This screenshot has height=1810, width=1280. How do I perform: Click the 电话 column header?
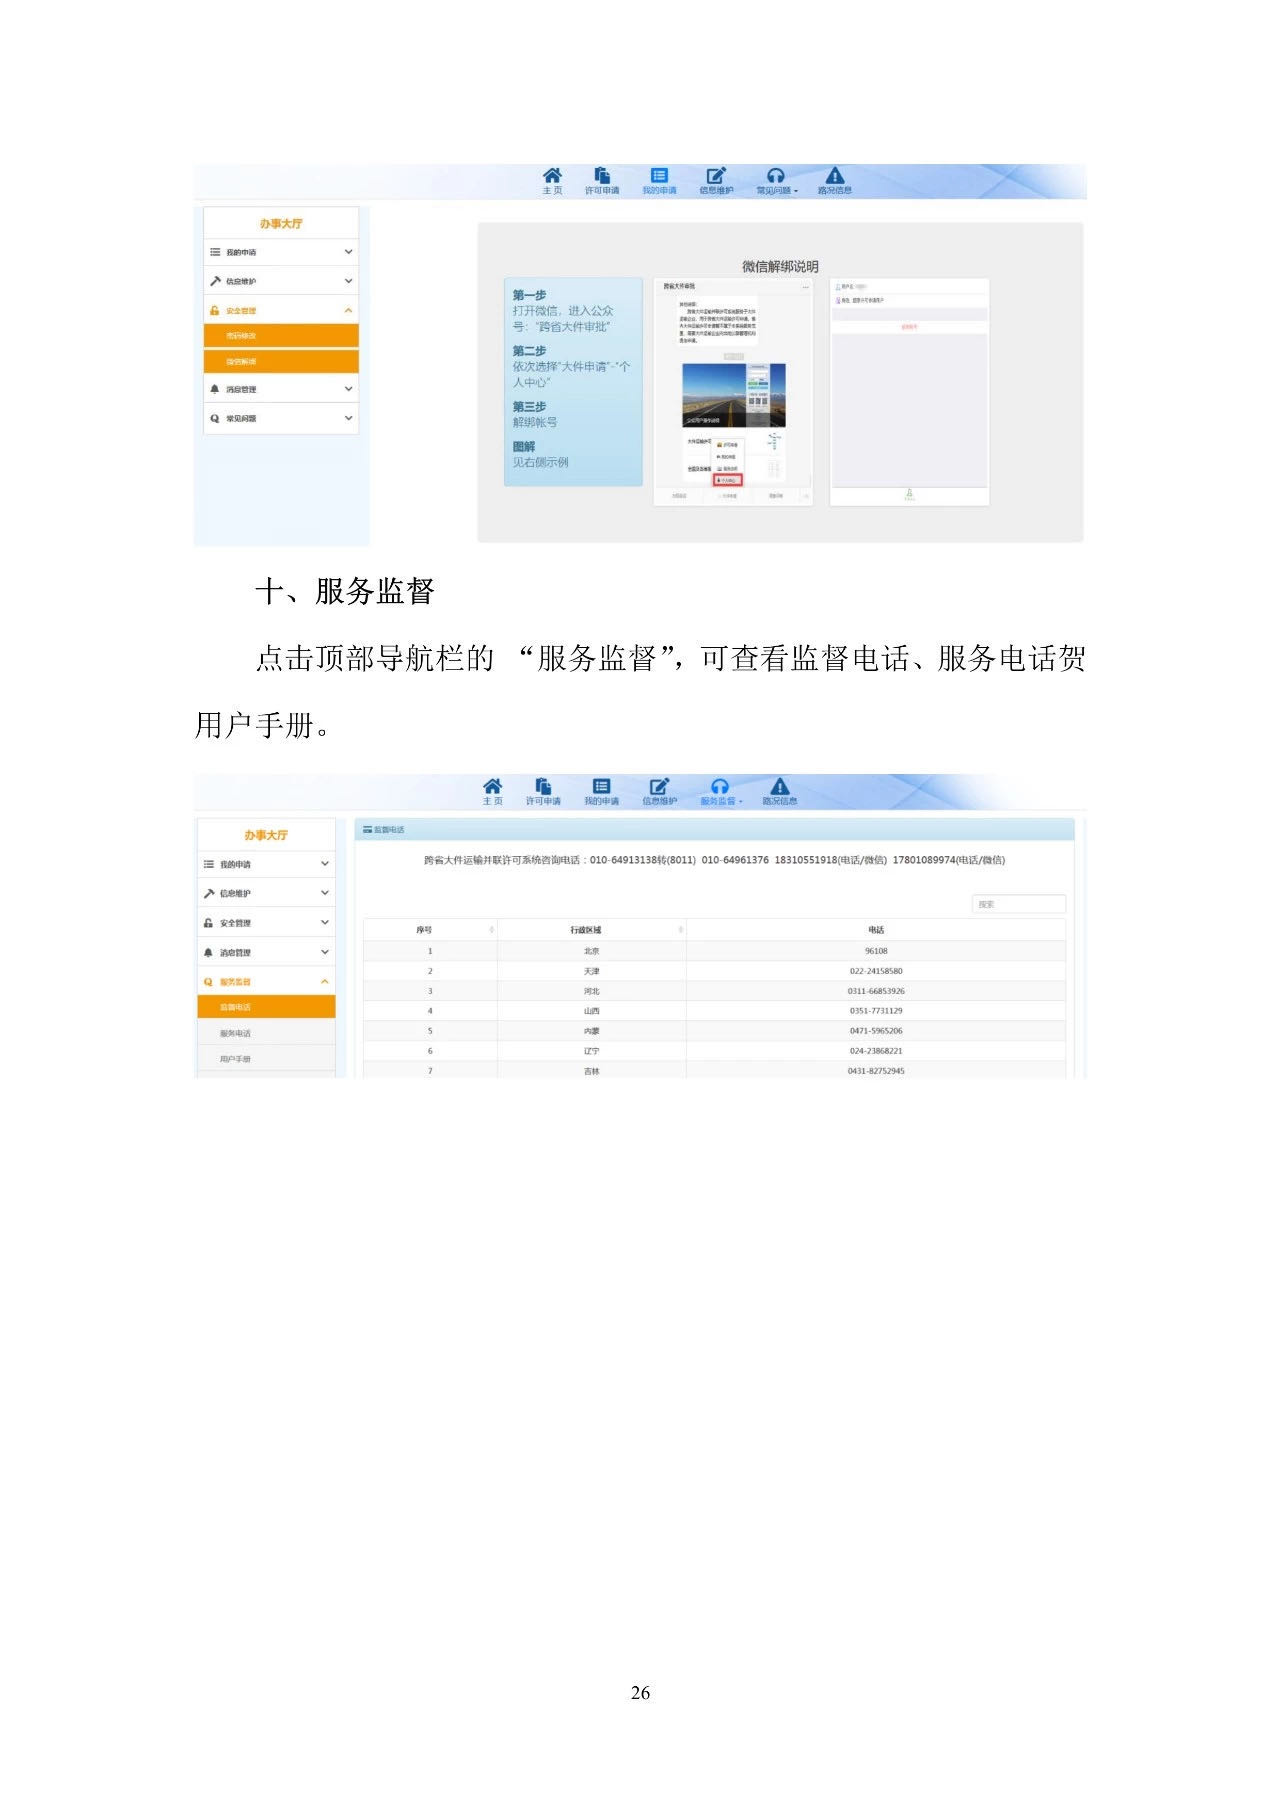(x=876, y=930)
